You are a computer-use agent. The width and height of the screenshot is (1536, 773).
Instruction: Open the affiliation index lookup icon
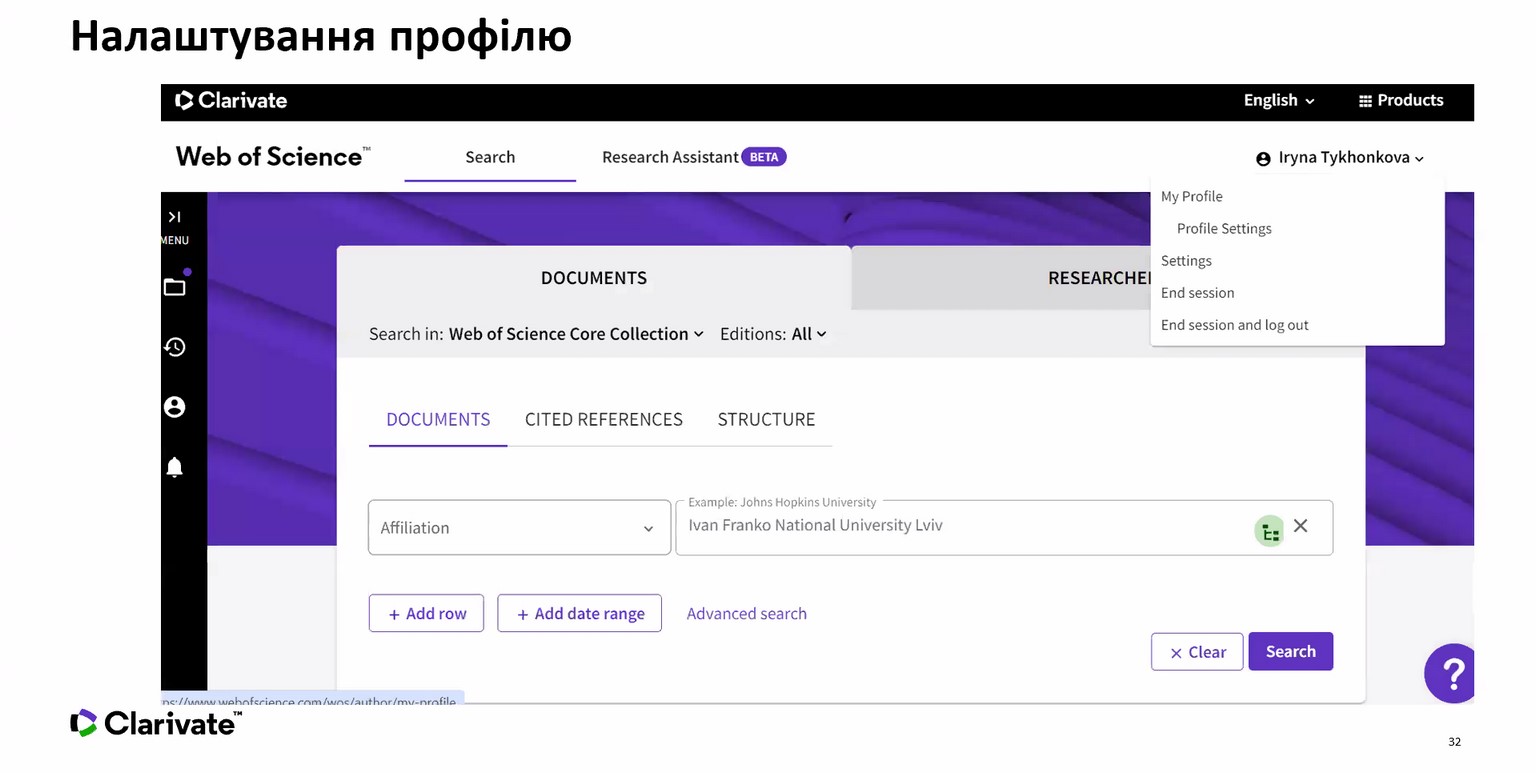coord(1269,531)
